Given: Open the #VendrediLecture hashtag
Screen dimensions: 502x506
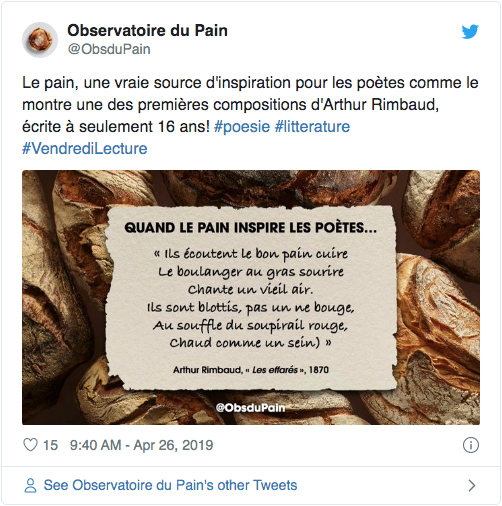Looking at the screenshot, I should pos(85,148).
